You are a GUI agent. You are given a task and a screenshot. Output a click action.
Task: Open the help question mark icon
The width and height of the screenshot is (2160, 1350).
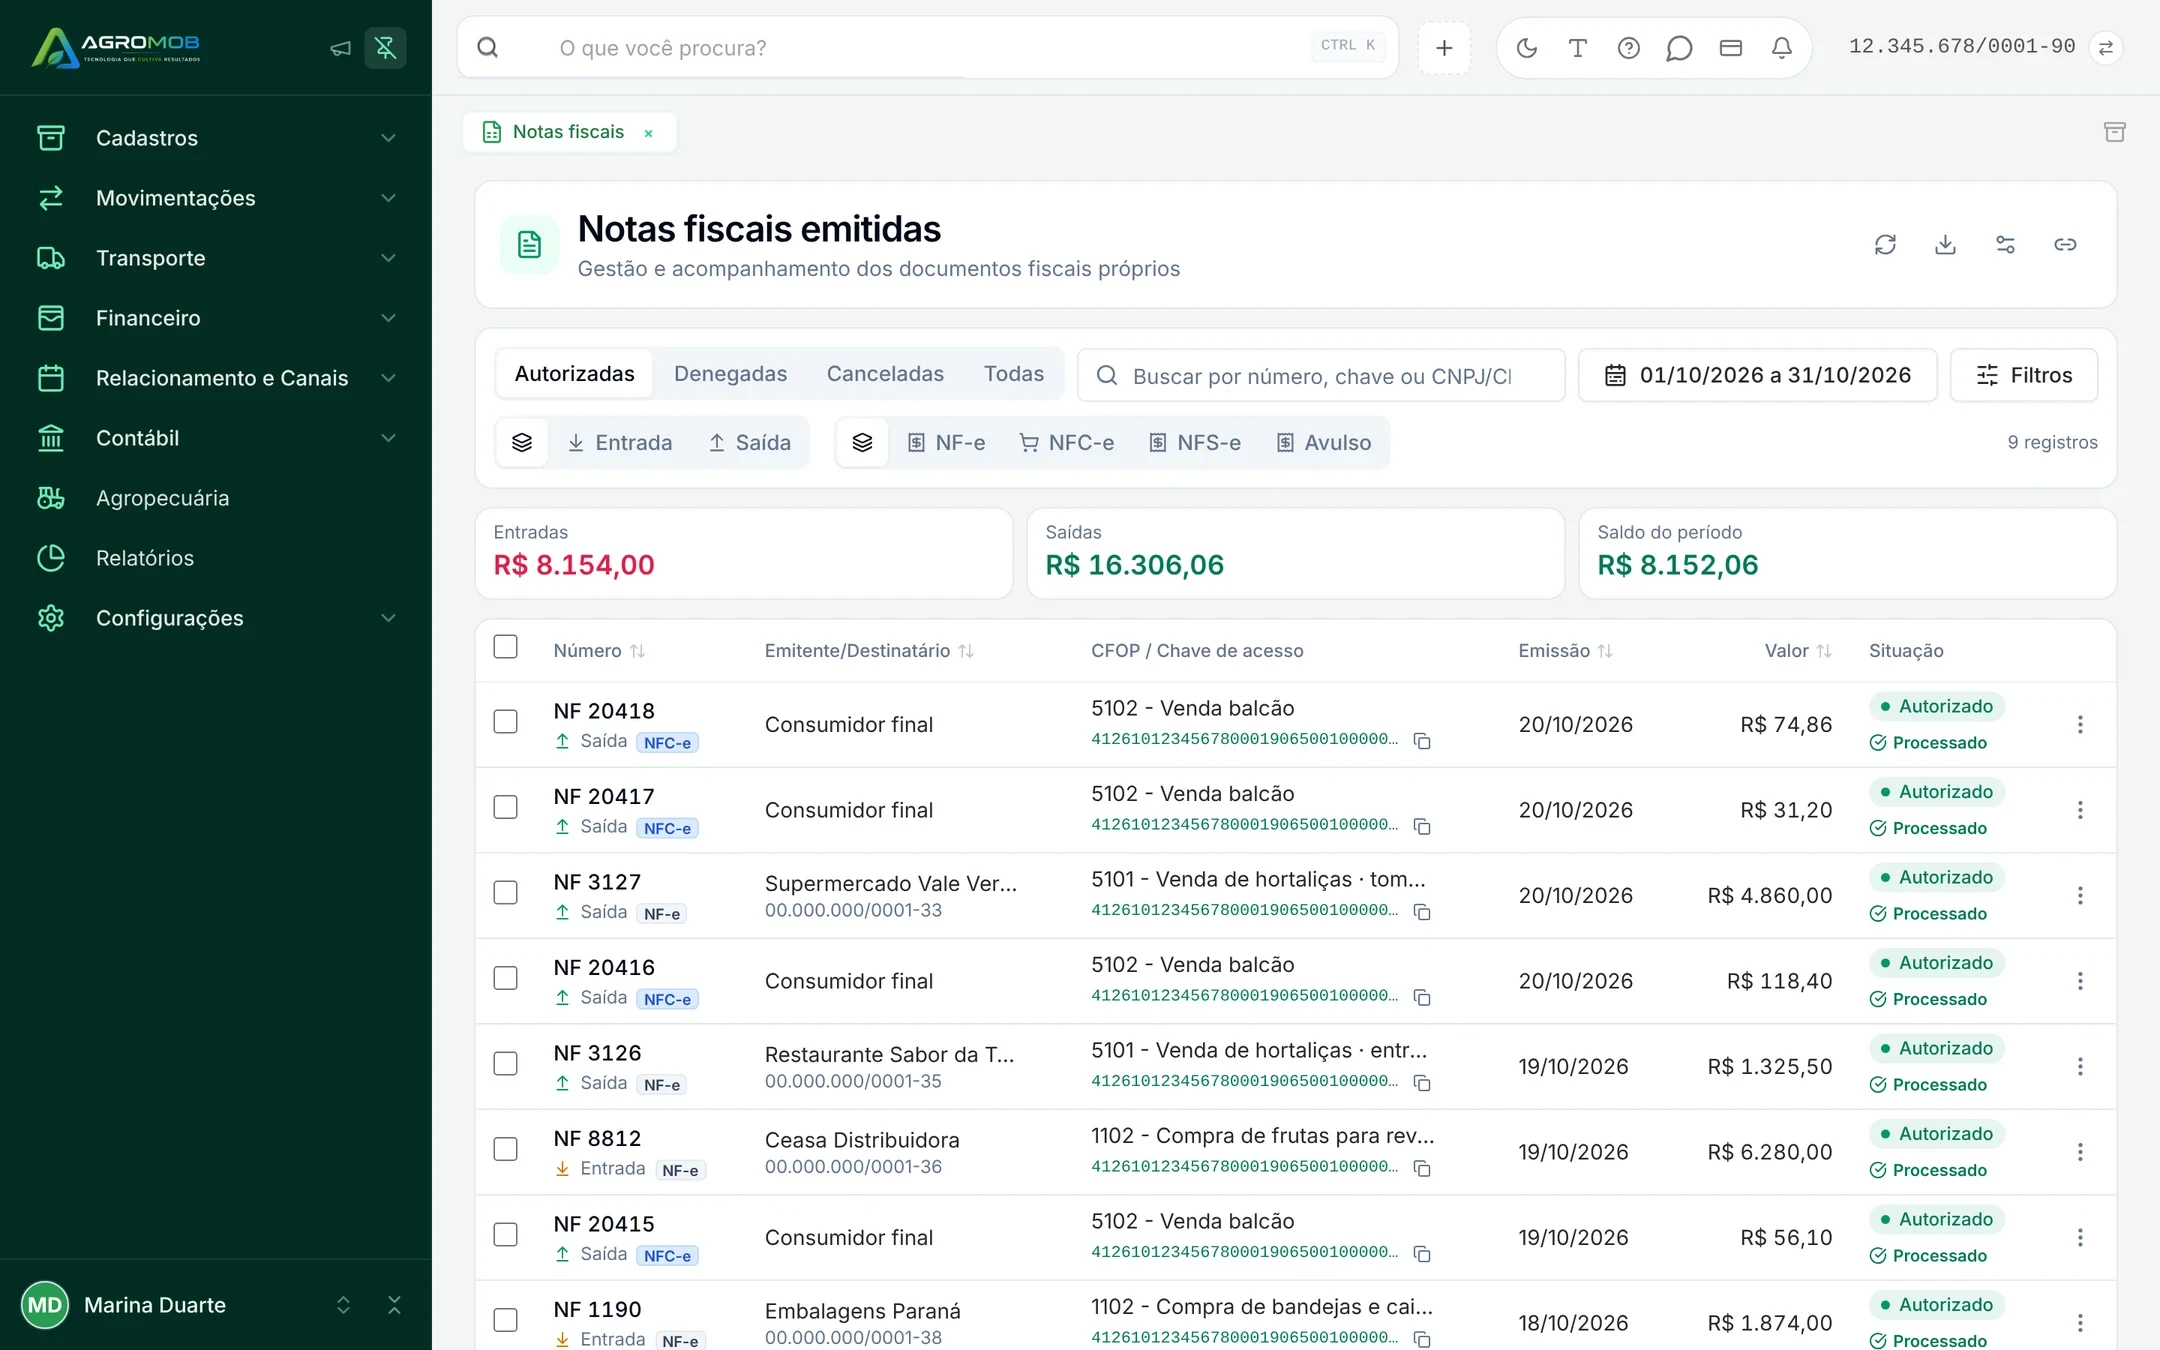1629,48
